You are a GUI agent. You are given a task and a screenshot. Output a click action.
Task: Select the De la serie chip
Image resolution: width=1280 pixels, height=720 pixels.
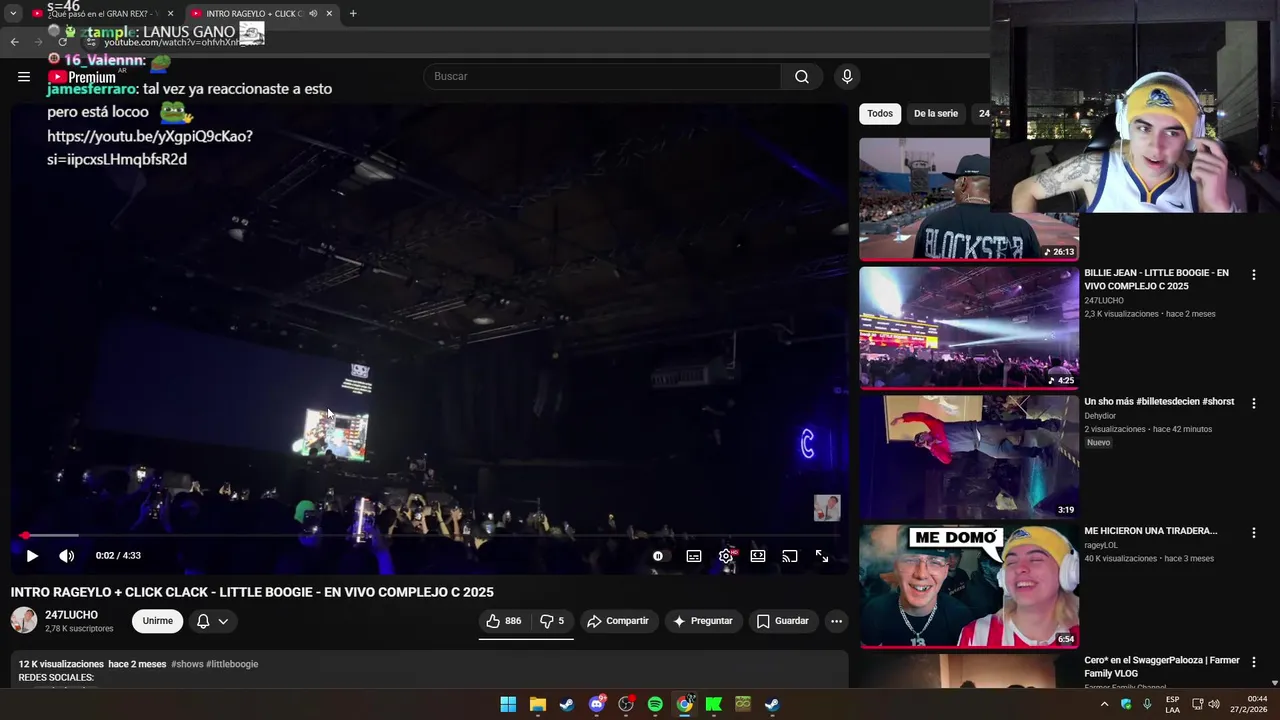936,114
